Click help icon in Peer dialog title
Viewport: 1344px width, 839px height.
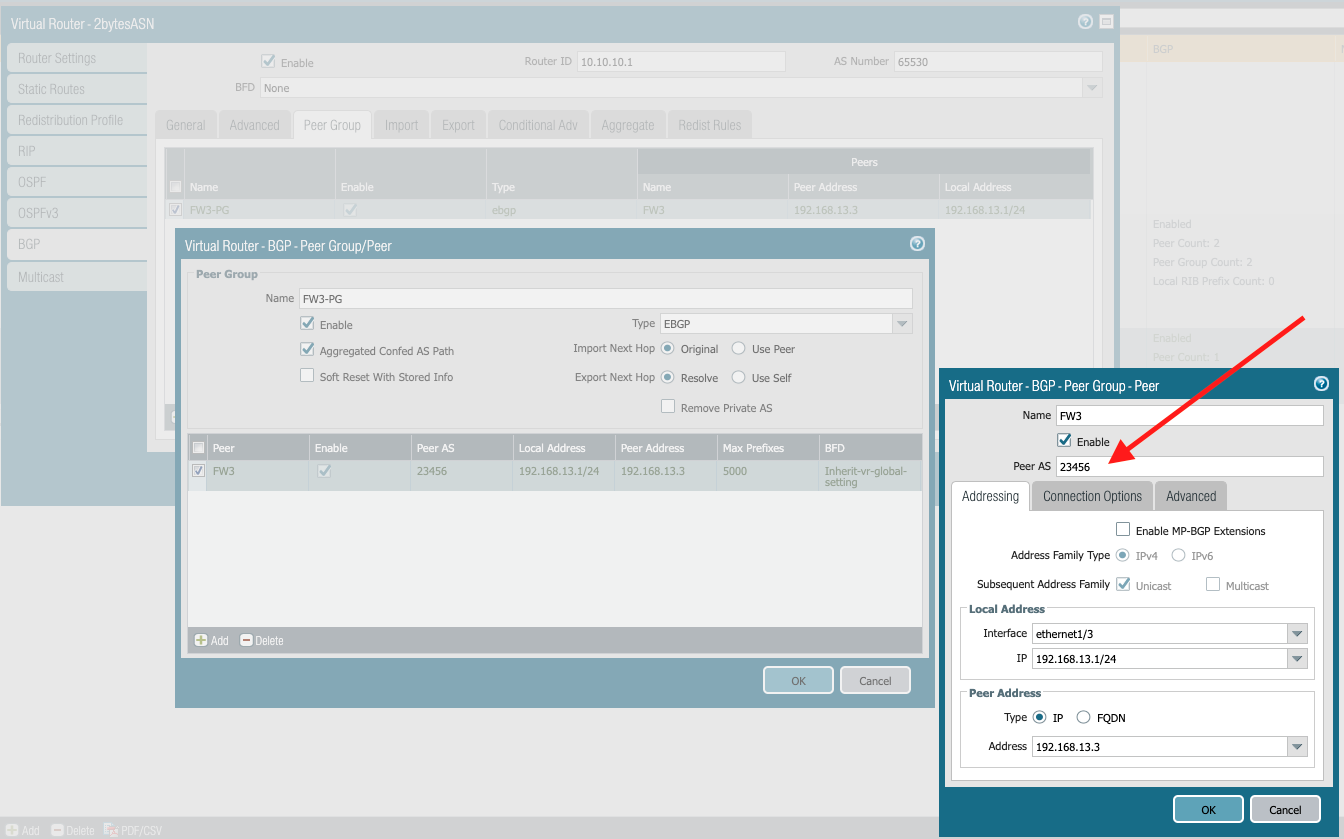click(x=1320, y=384)
